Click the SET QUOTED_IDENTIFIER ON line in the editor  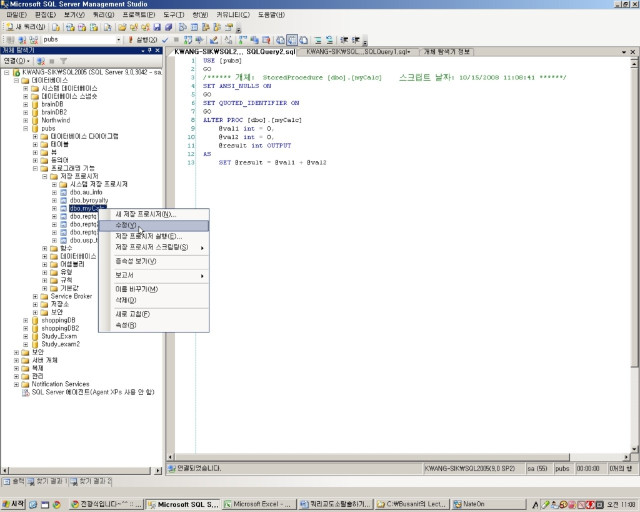pos(251,103)
